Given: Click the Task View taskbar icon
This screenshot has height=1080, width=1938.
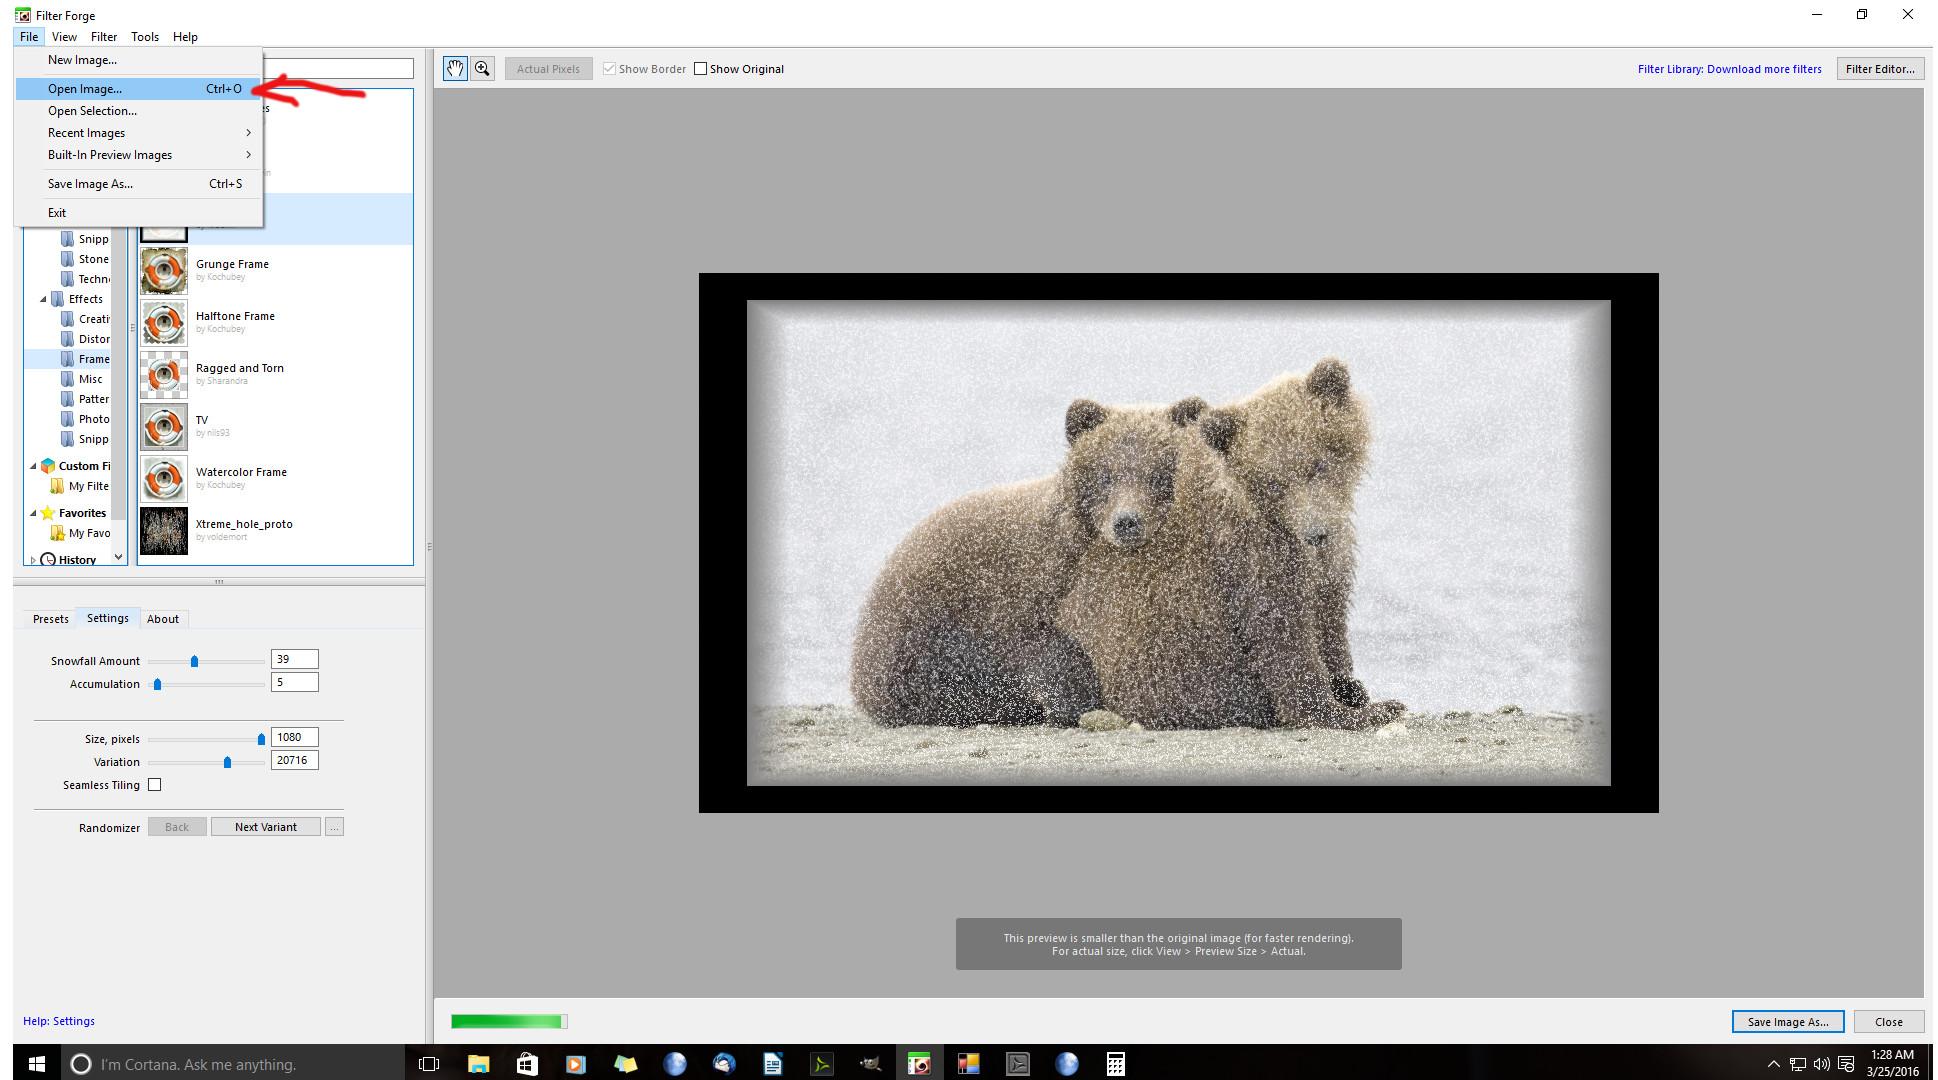Looking at the screenshot, I should pos(429,1064).
